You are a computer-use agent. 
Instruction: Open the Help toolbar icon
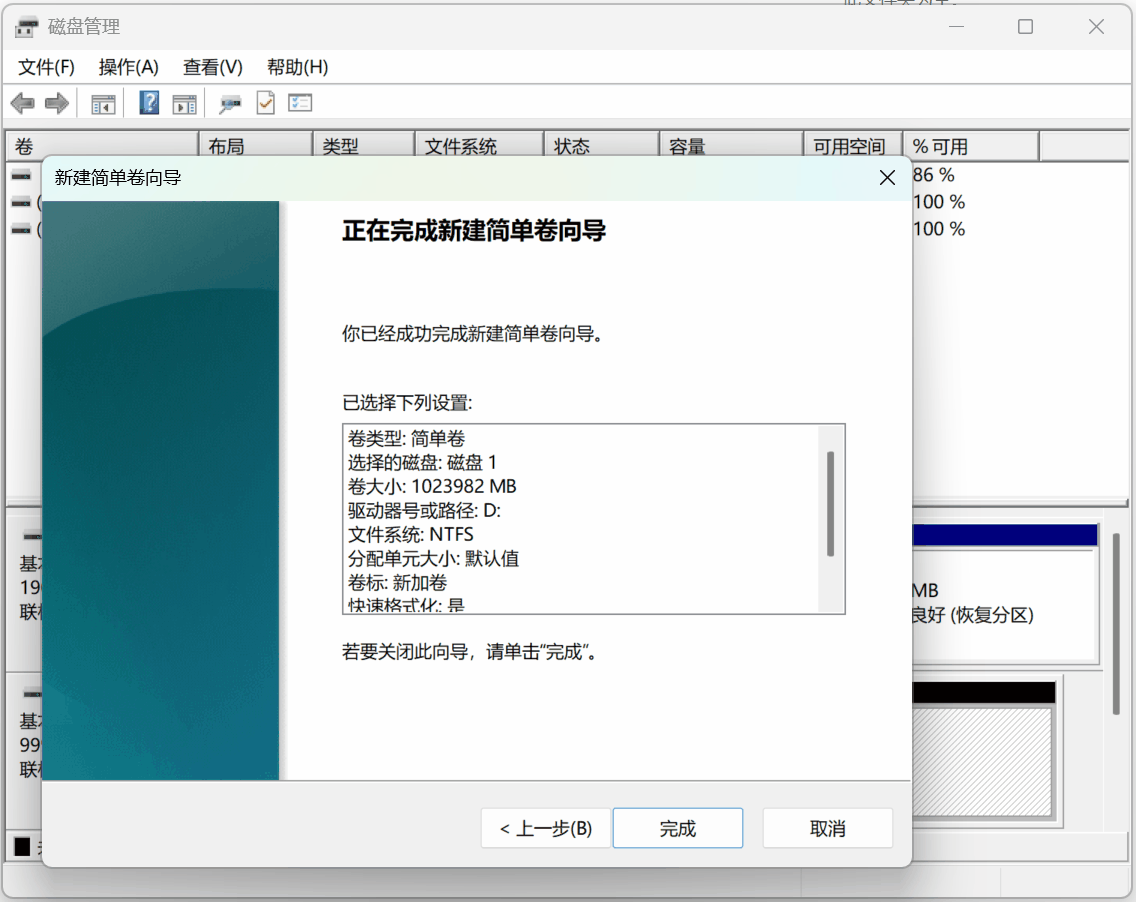(x=149, y=103)
